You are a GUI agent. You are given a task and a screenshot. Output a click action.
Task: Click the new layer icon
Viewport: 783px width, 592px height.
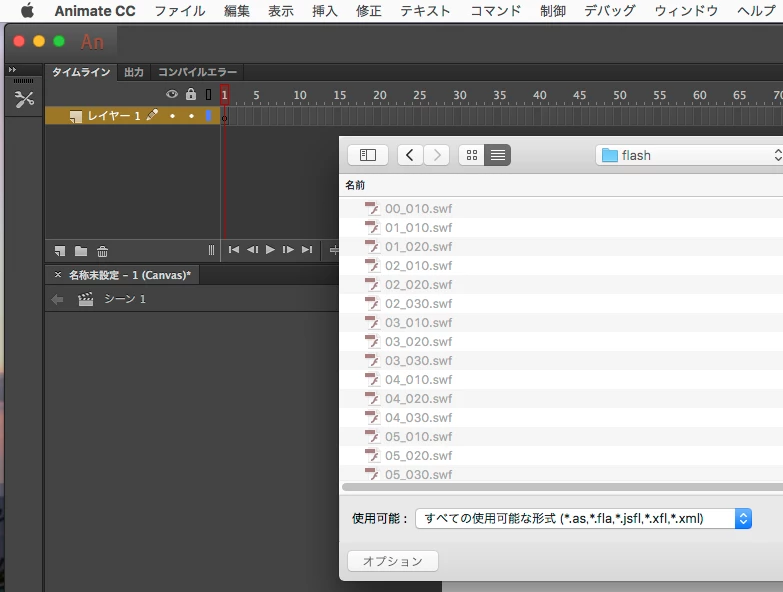pos(60,251)
